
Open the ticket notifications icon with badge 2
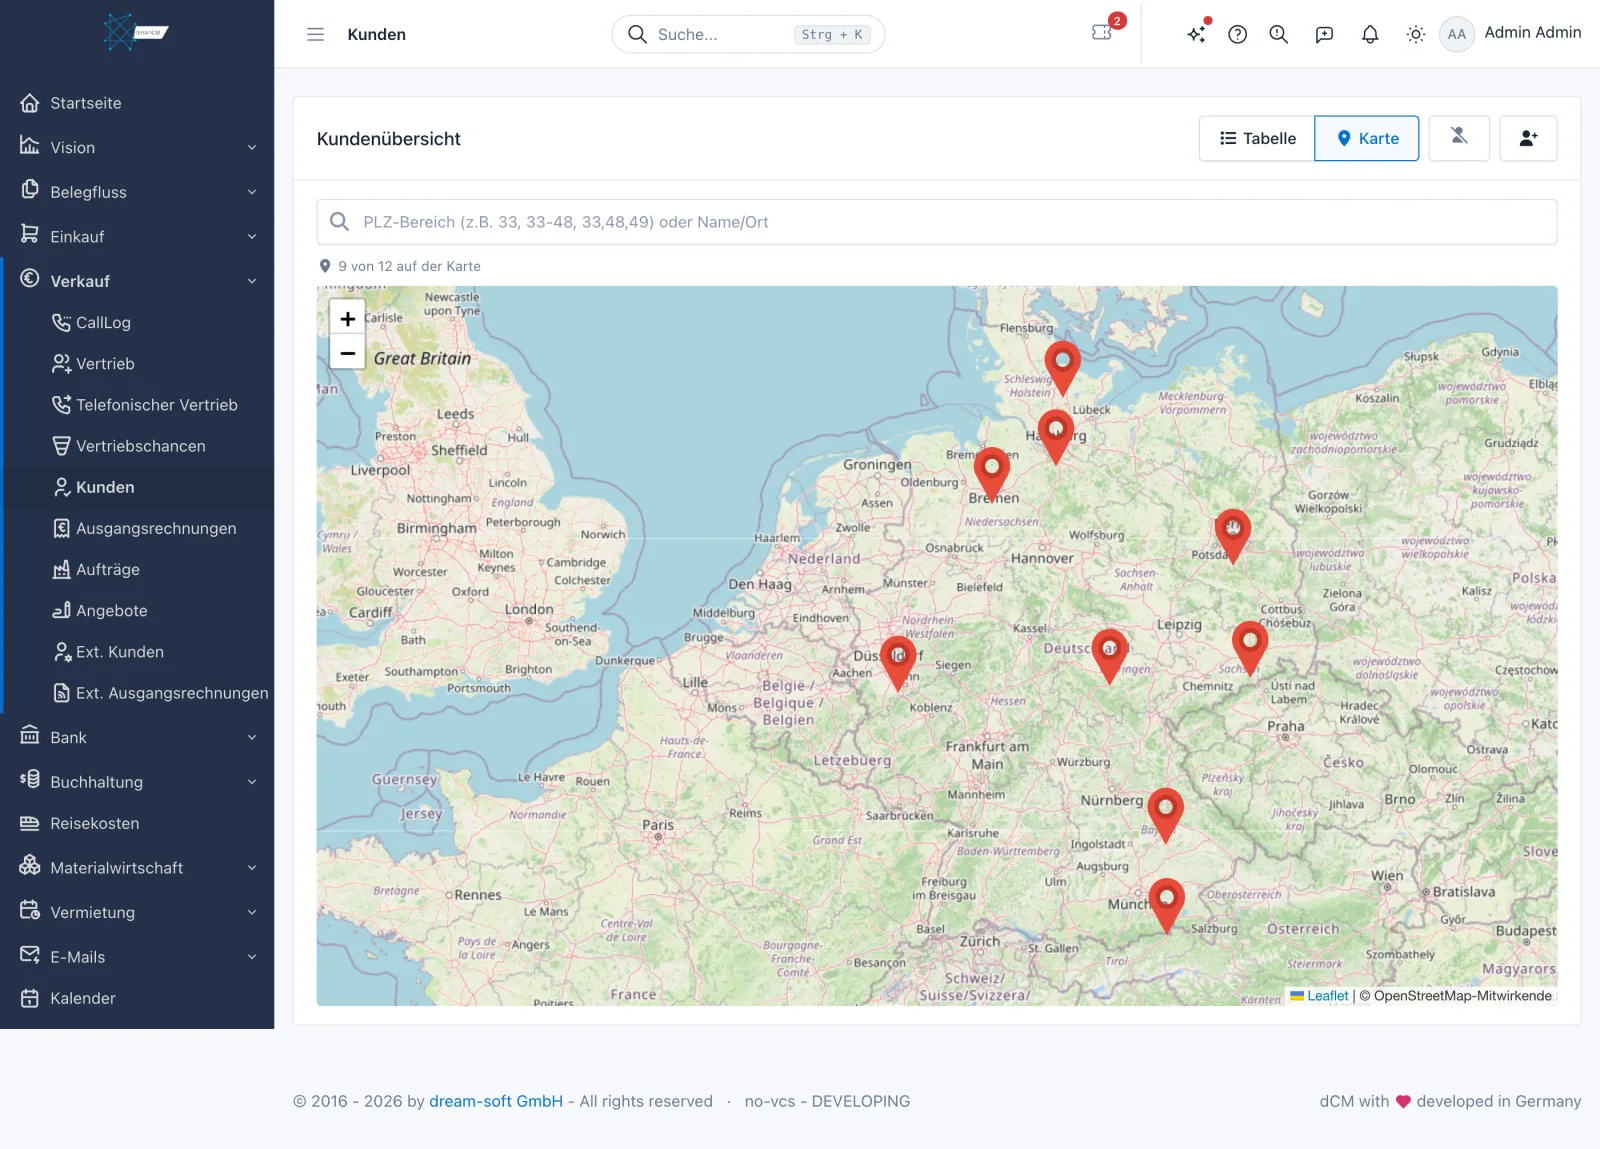pos(1104,31)
